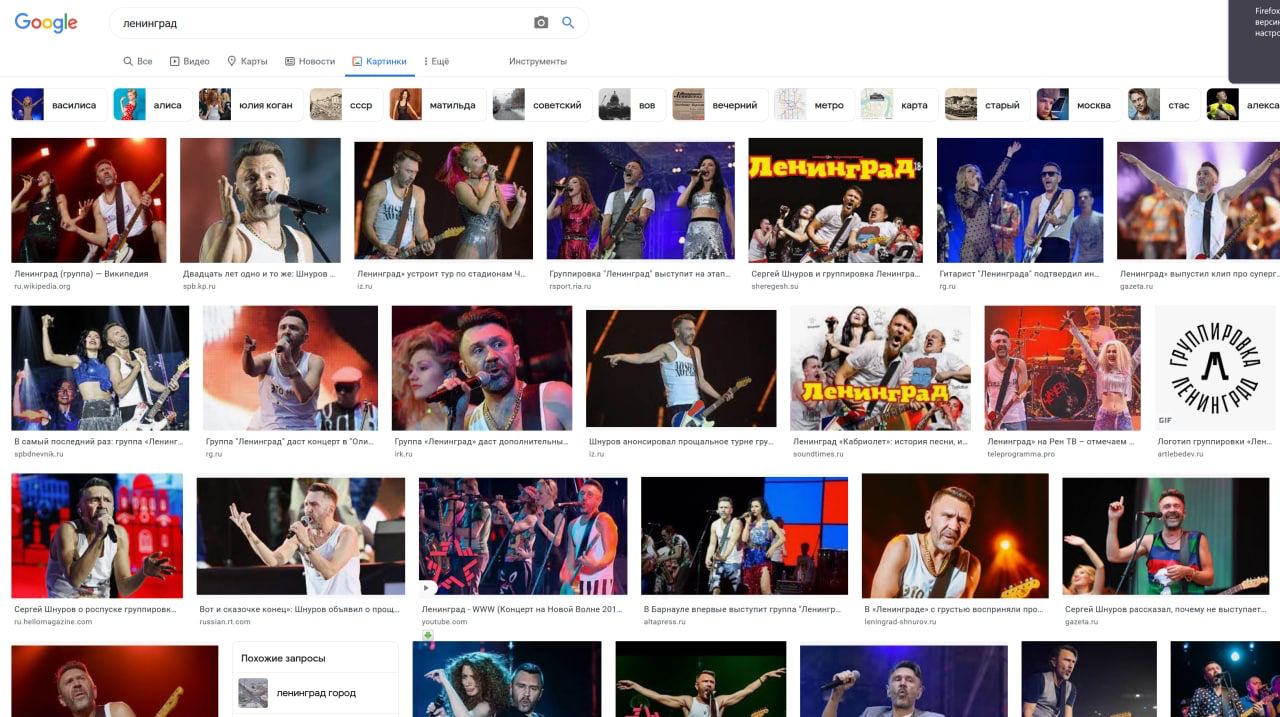Select the Картинки tab
The height and width of the screenshot is (717, 1280).
[379, 61]
